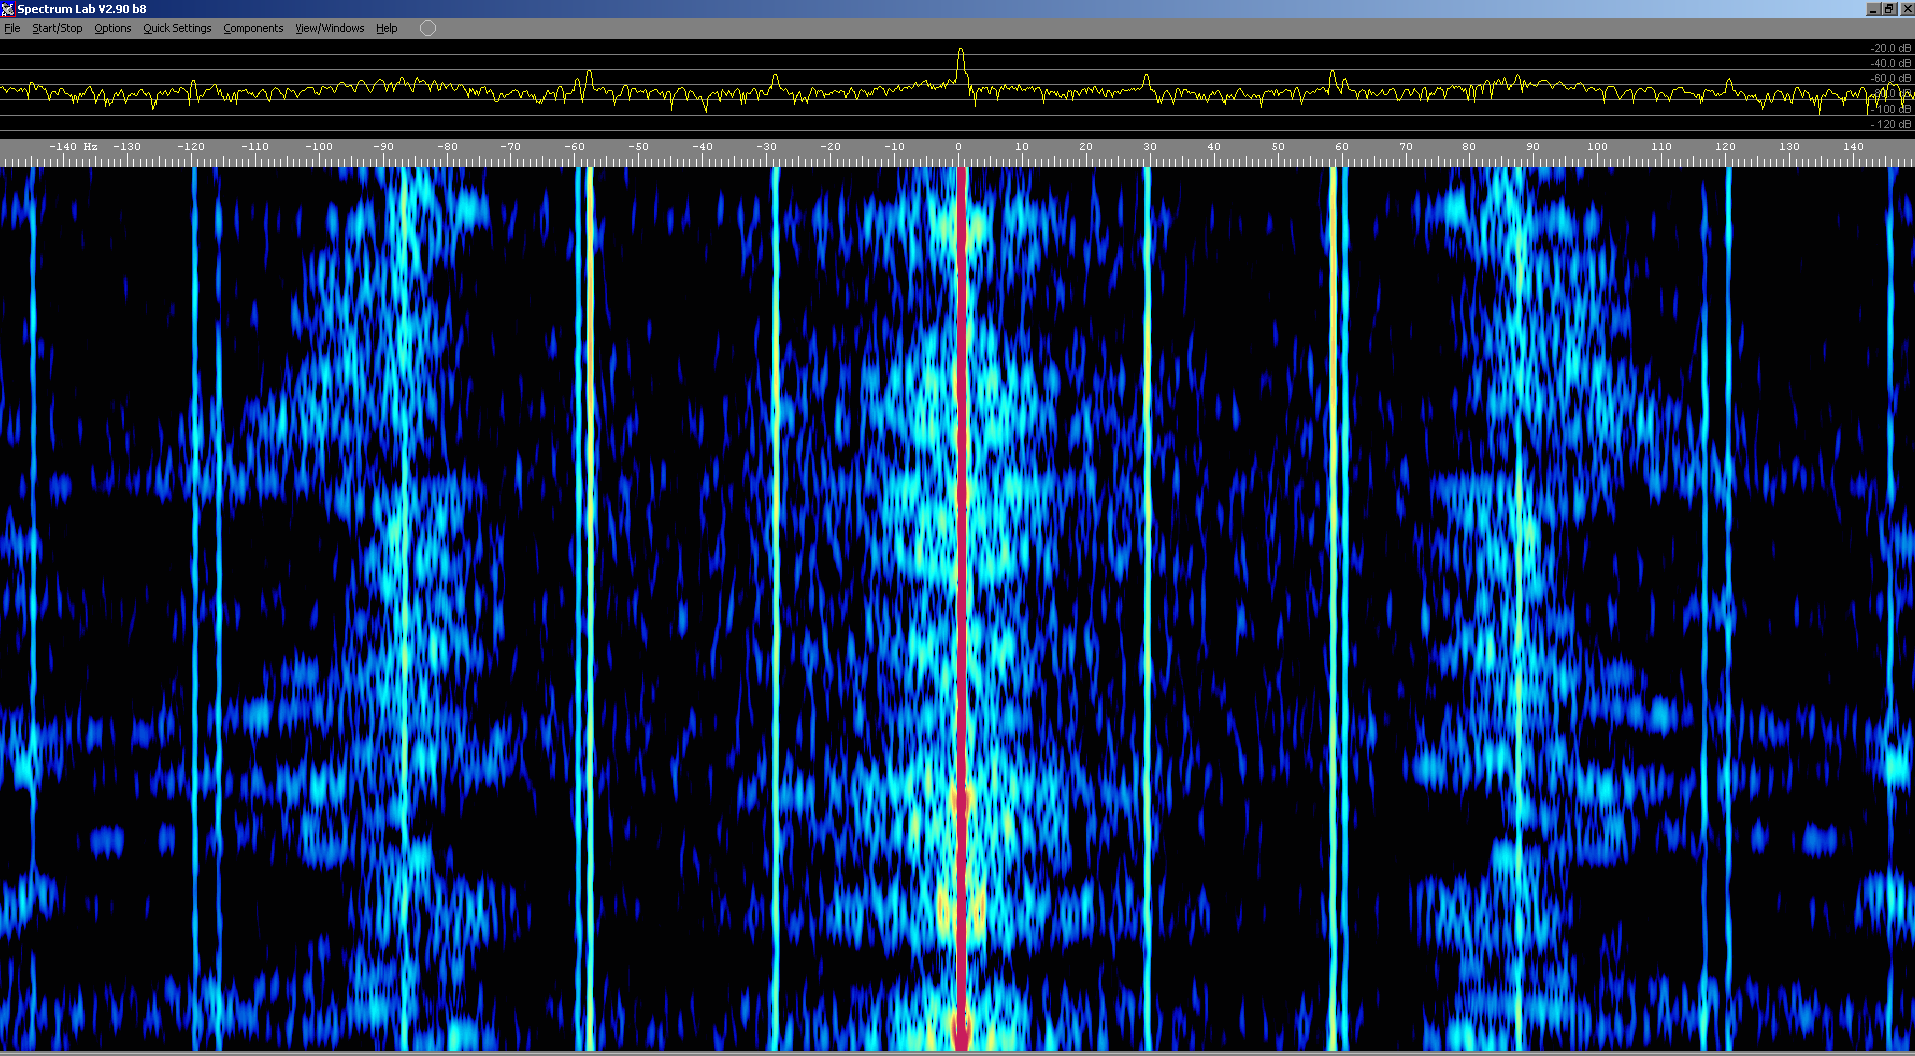Viewport: 1915px width, 1056px height.
Task: Open the File menu
Action: (12, 28)
